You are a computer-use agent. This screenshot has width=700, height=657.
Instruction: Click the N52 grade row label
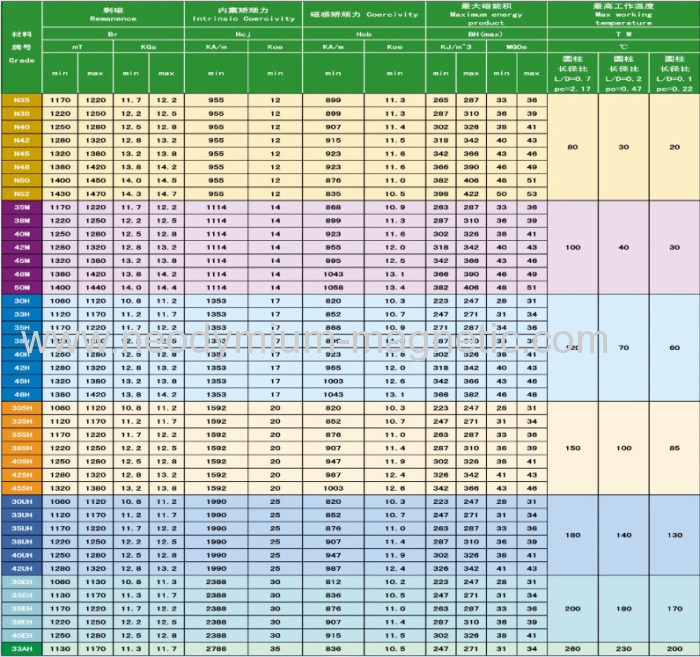click(21, 194)
